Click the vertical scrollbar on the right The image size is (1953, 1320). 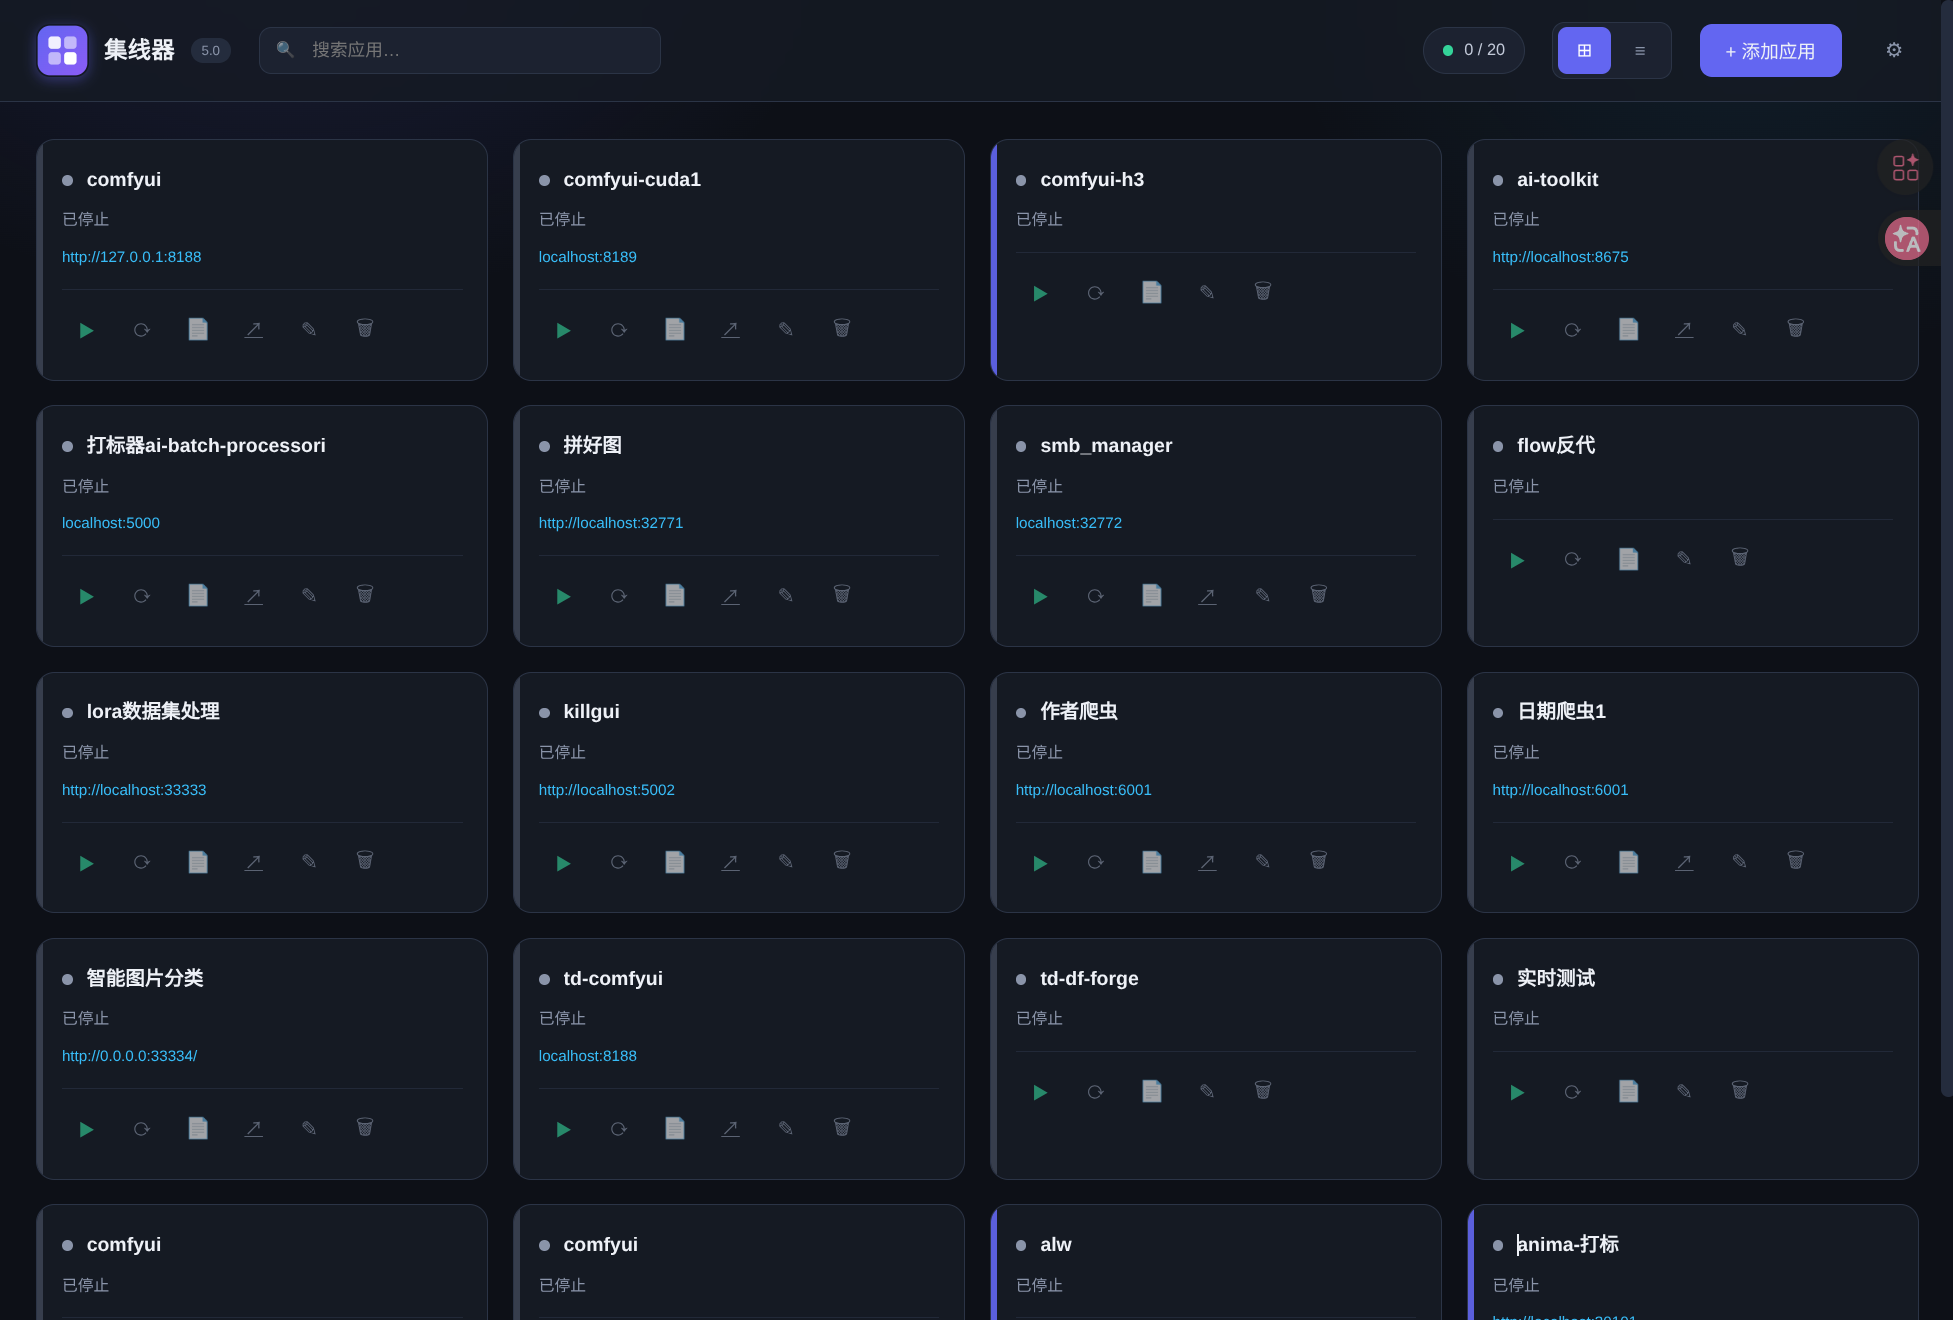click(1946, 548)
